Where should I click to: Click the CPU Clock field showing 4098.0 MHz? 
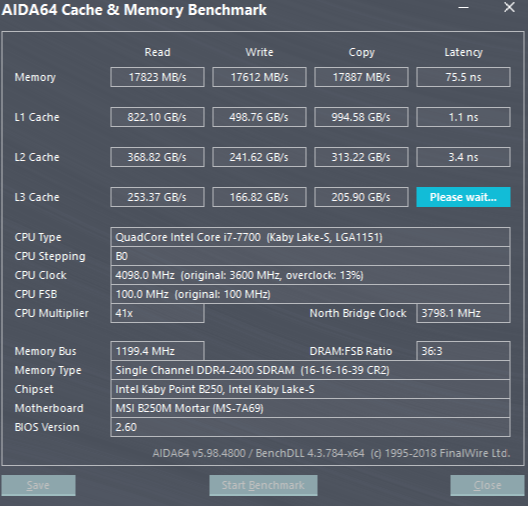click(310, 275)
